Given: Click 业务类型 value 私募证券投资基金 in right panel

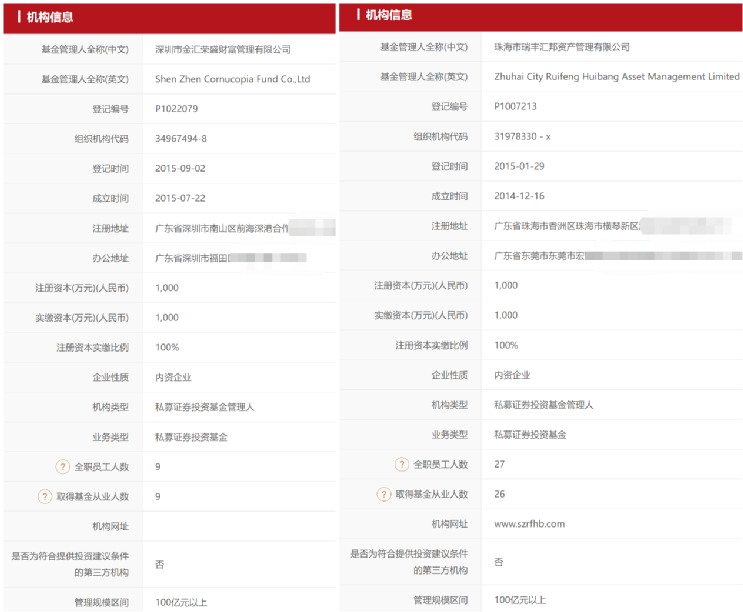Looking at the screenshot, I should click(530, 434).
